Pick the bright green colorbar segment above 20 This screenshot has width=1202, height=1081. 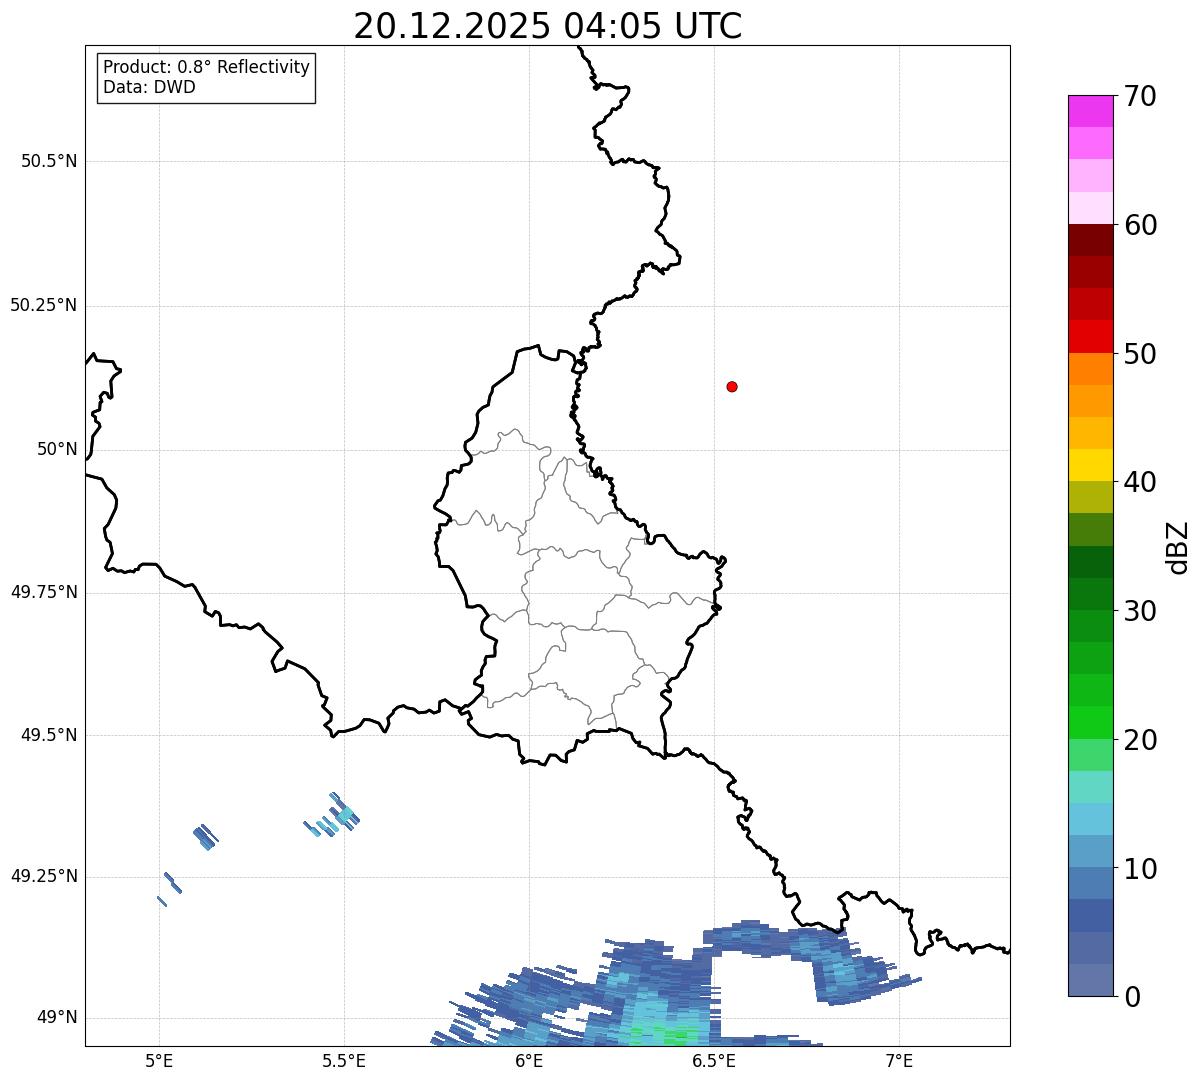click(x=1090, y=722)
